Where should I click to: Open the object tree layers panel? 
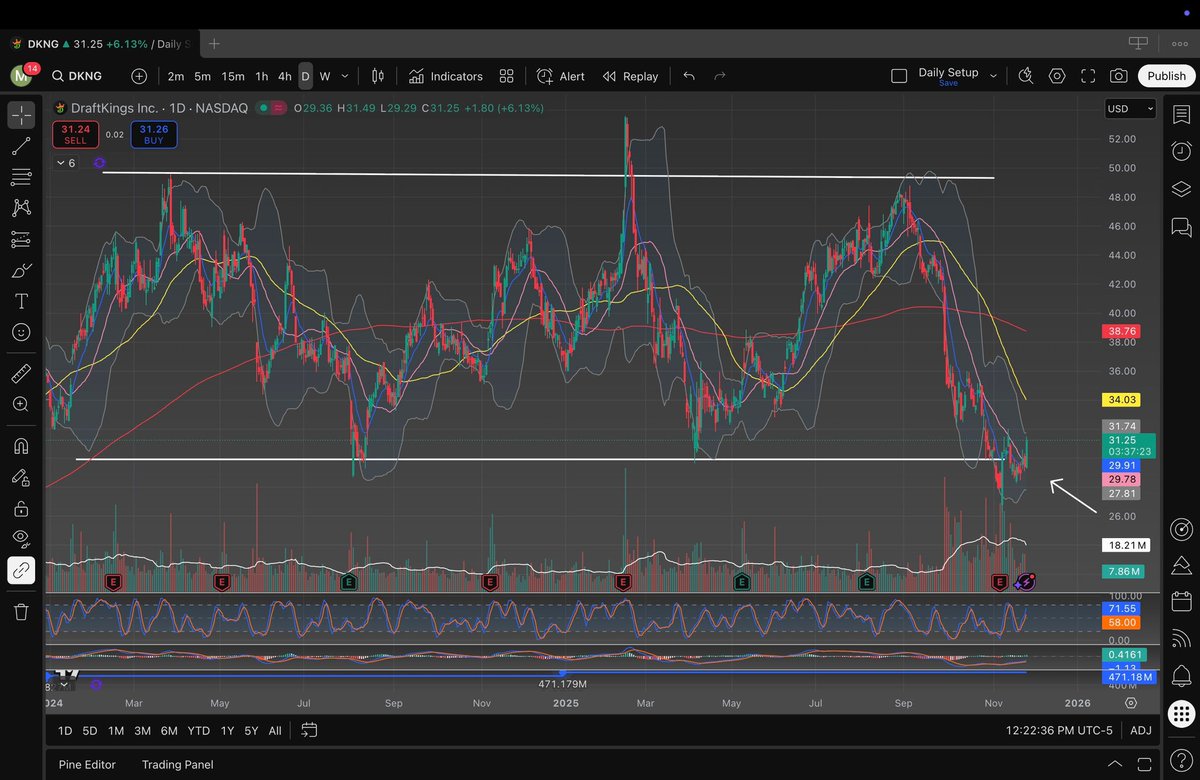pos(1181,189)
